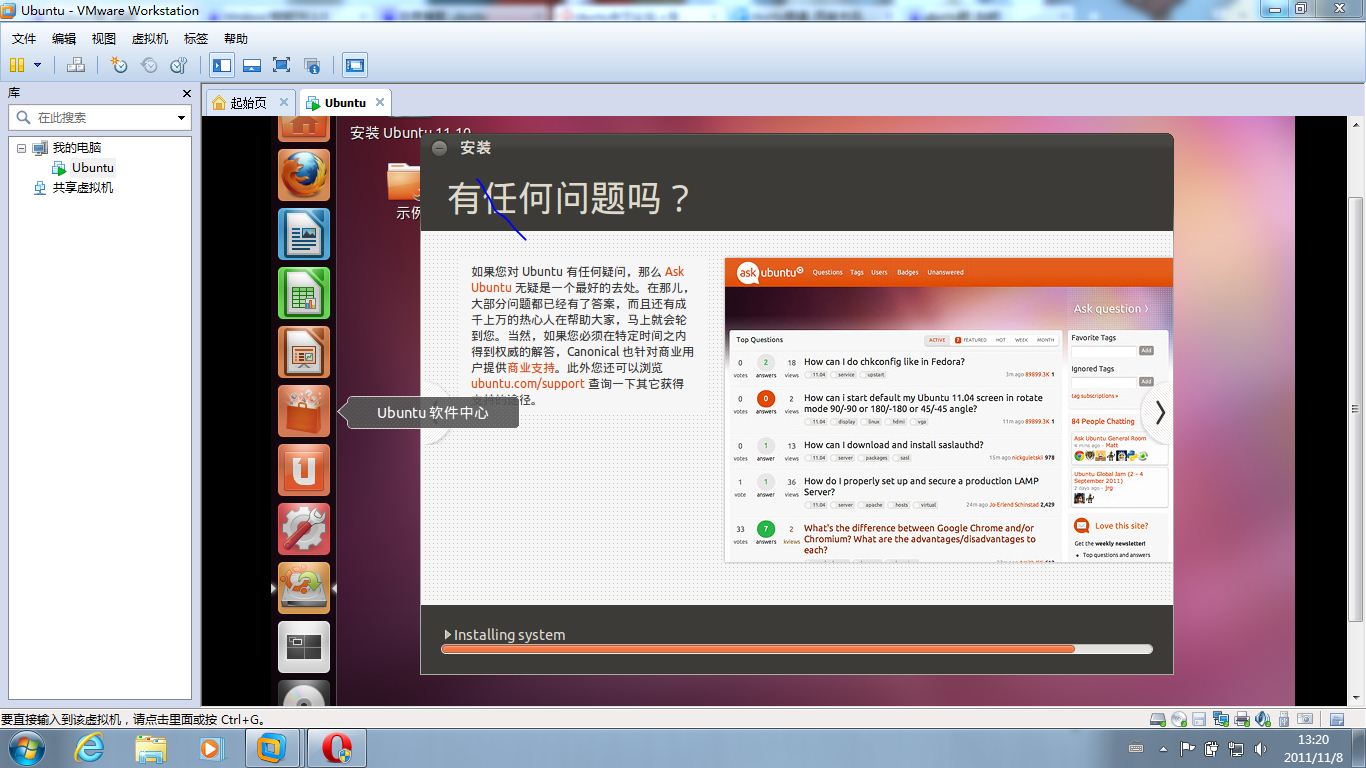Expand the Installing system details triangle

click(448, 635)
